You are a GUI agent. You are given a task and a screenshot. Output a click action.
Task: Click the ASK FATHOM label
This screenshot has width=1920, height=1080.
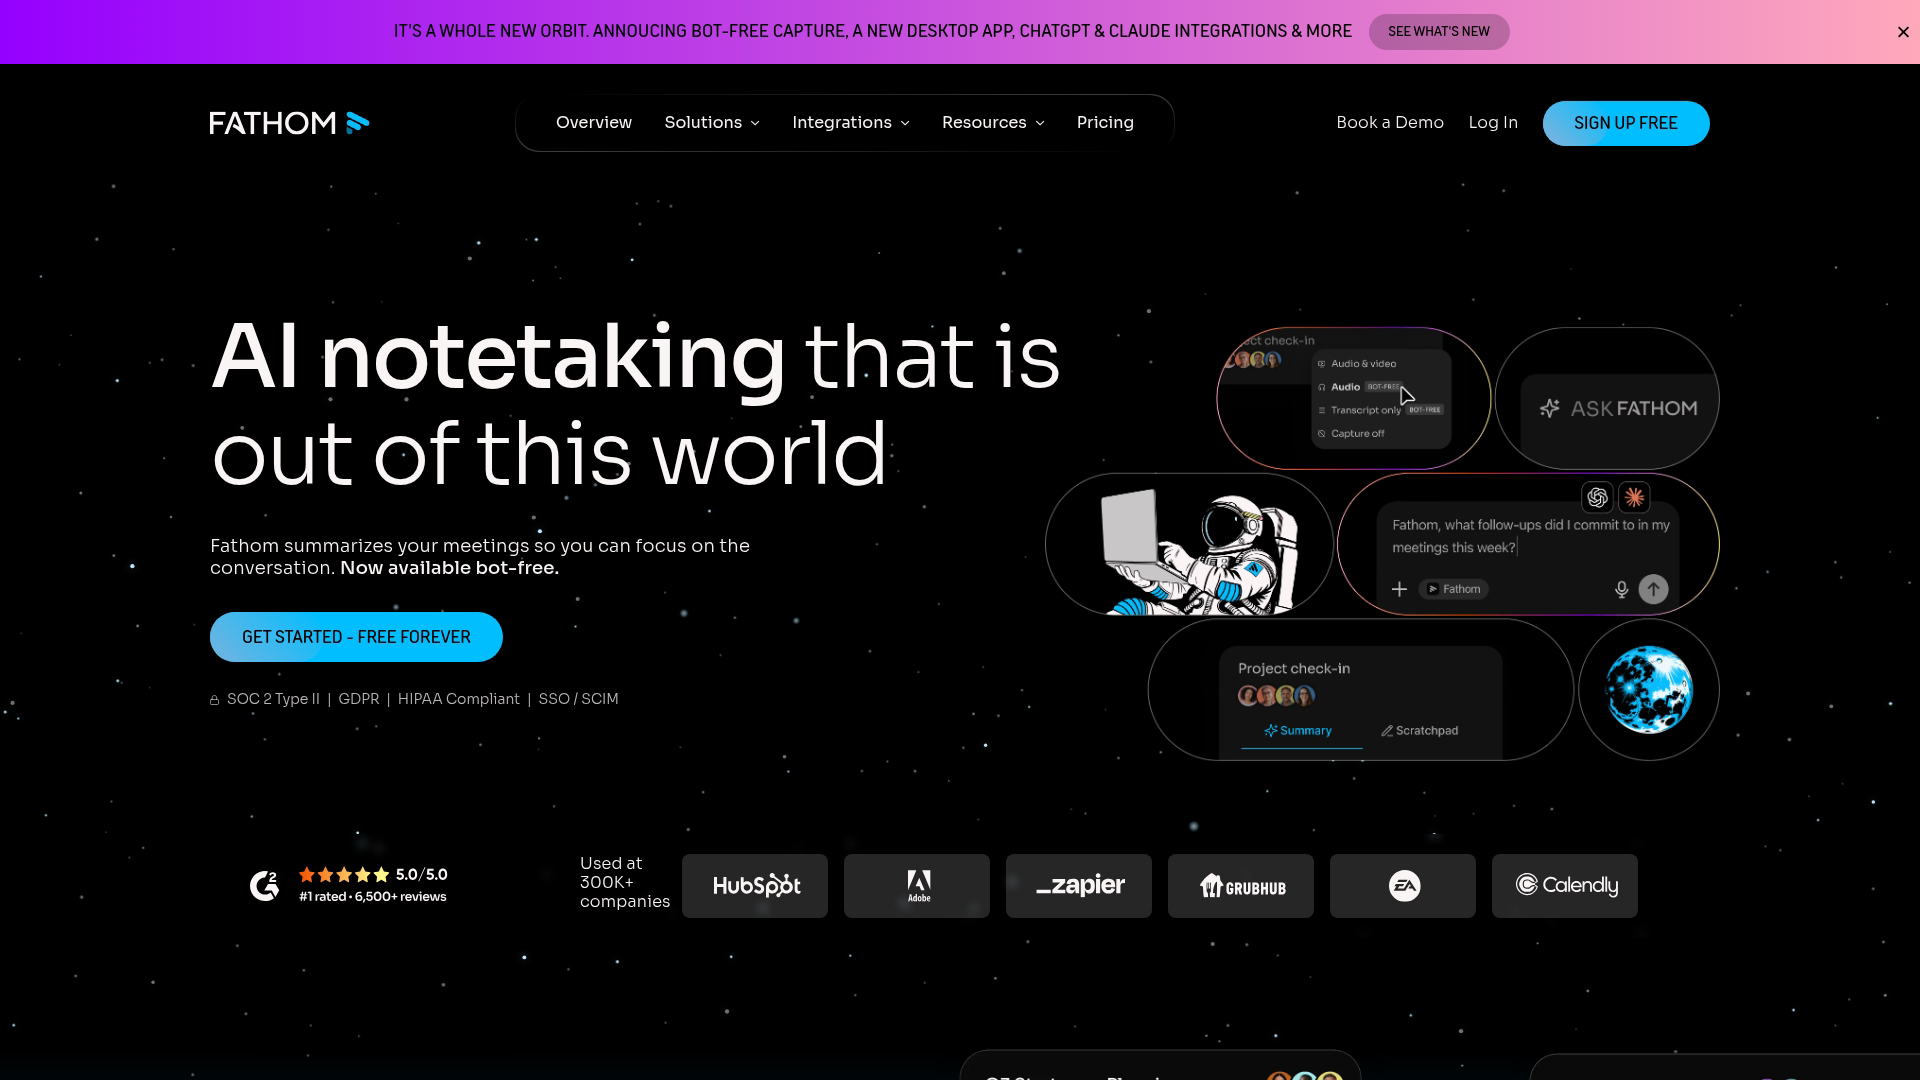coord(1634,408)
